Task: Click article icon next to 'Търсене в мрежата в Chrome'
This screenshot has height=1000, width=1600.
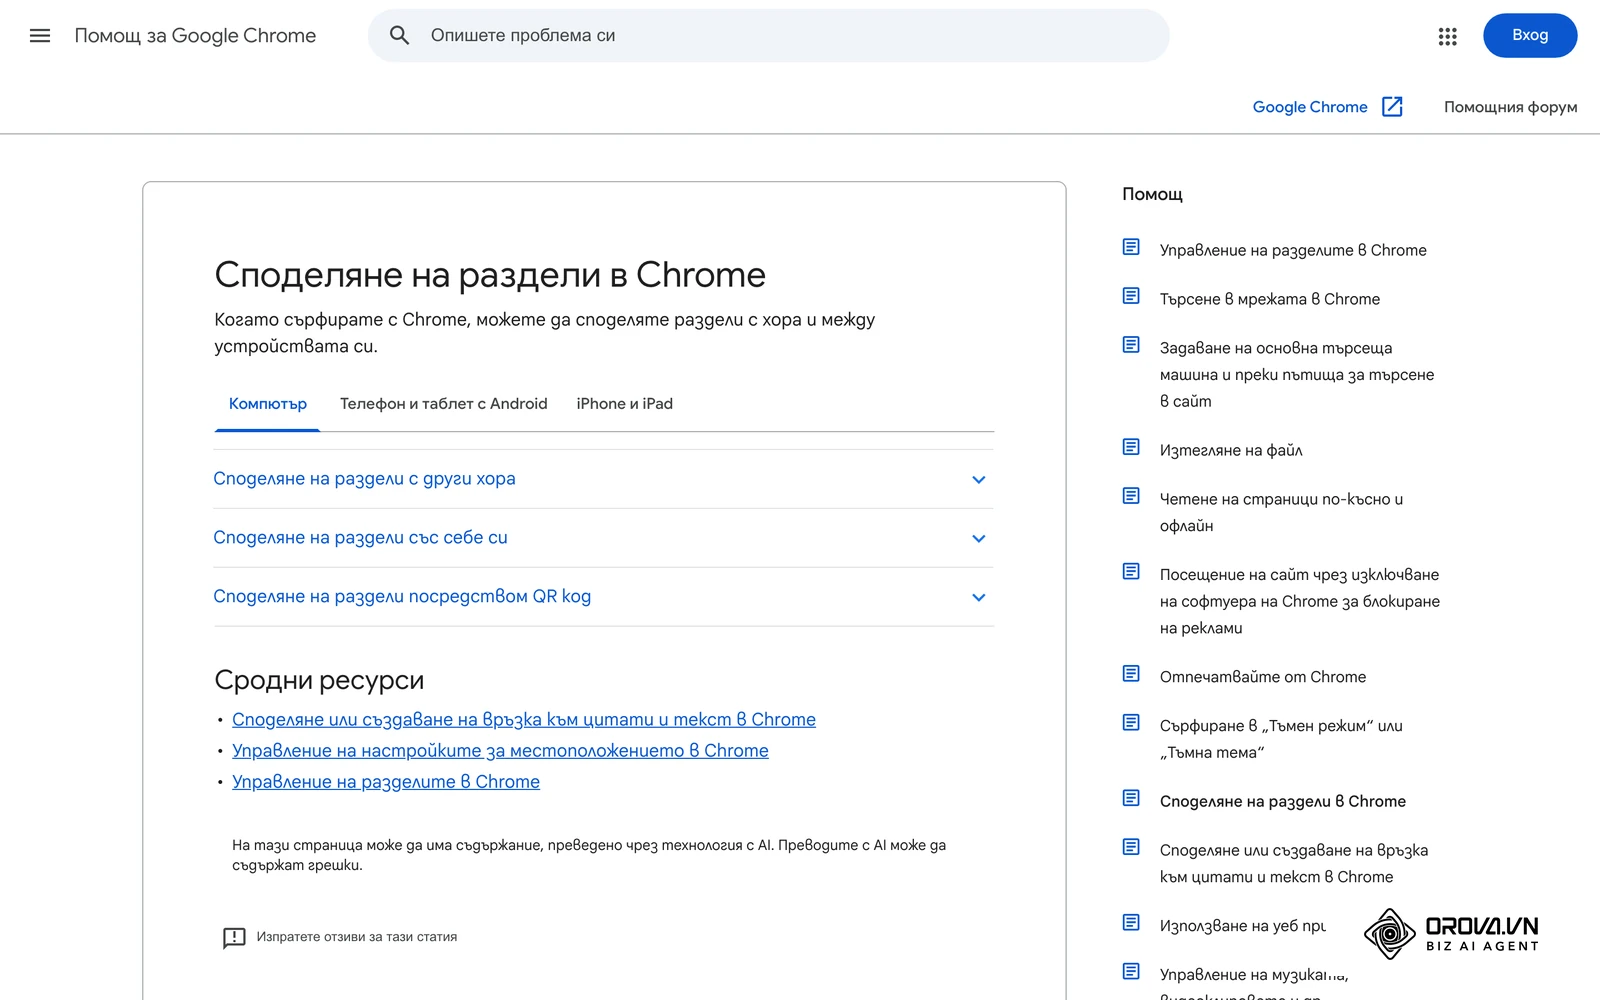Action: click(x=1131, y=296)
